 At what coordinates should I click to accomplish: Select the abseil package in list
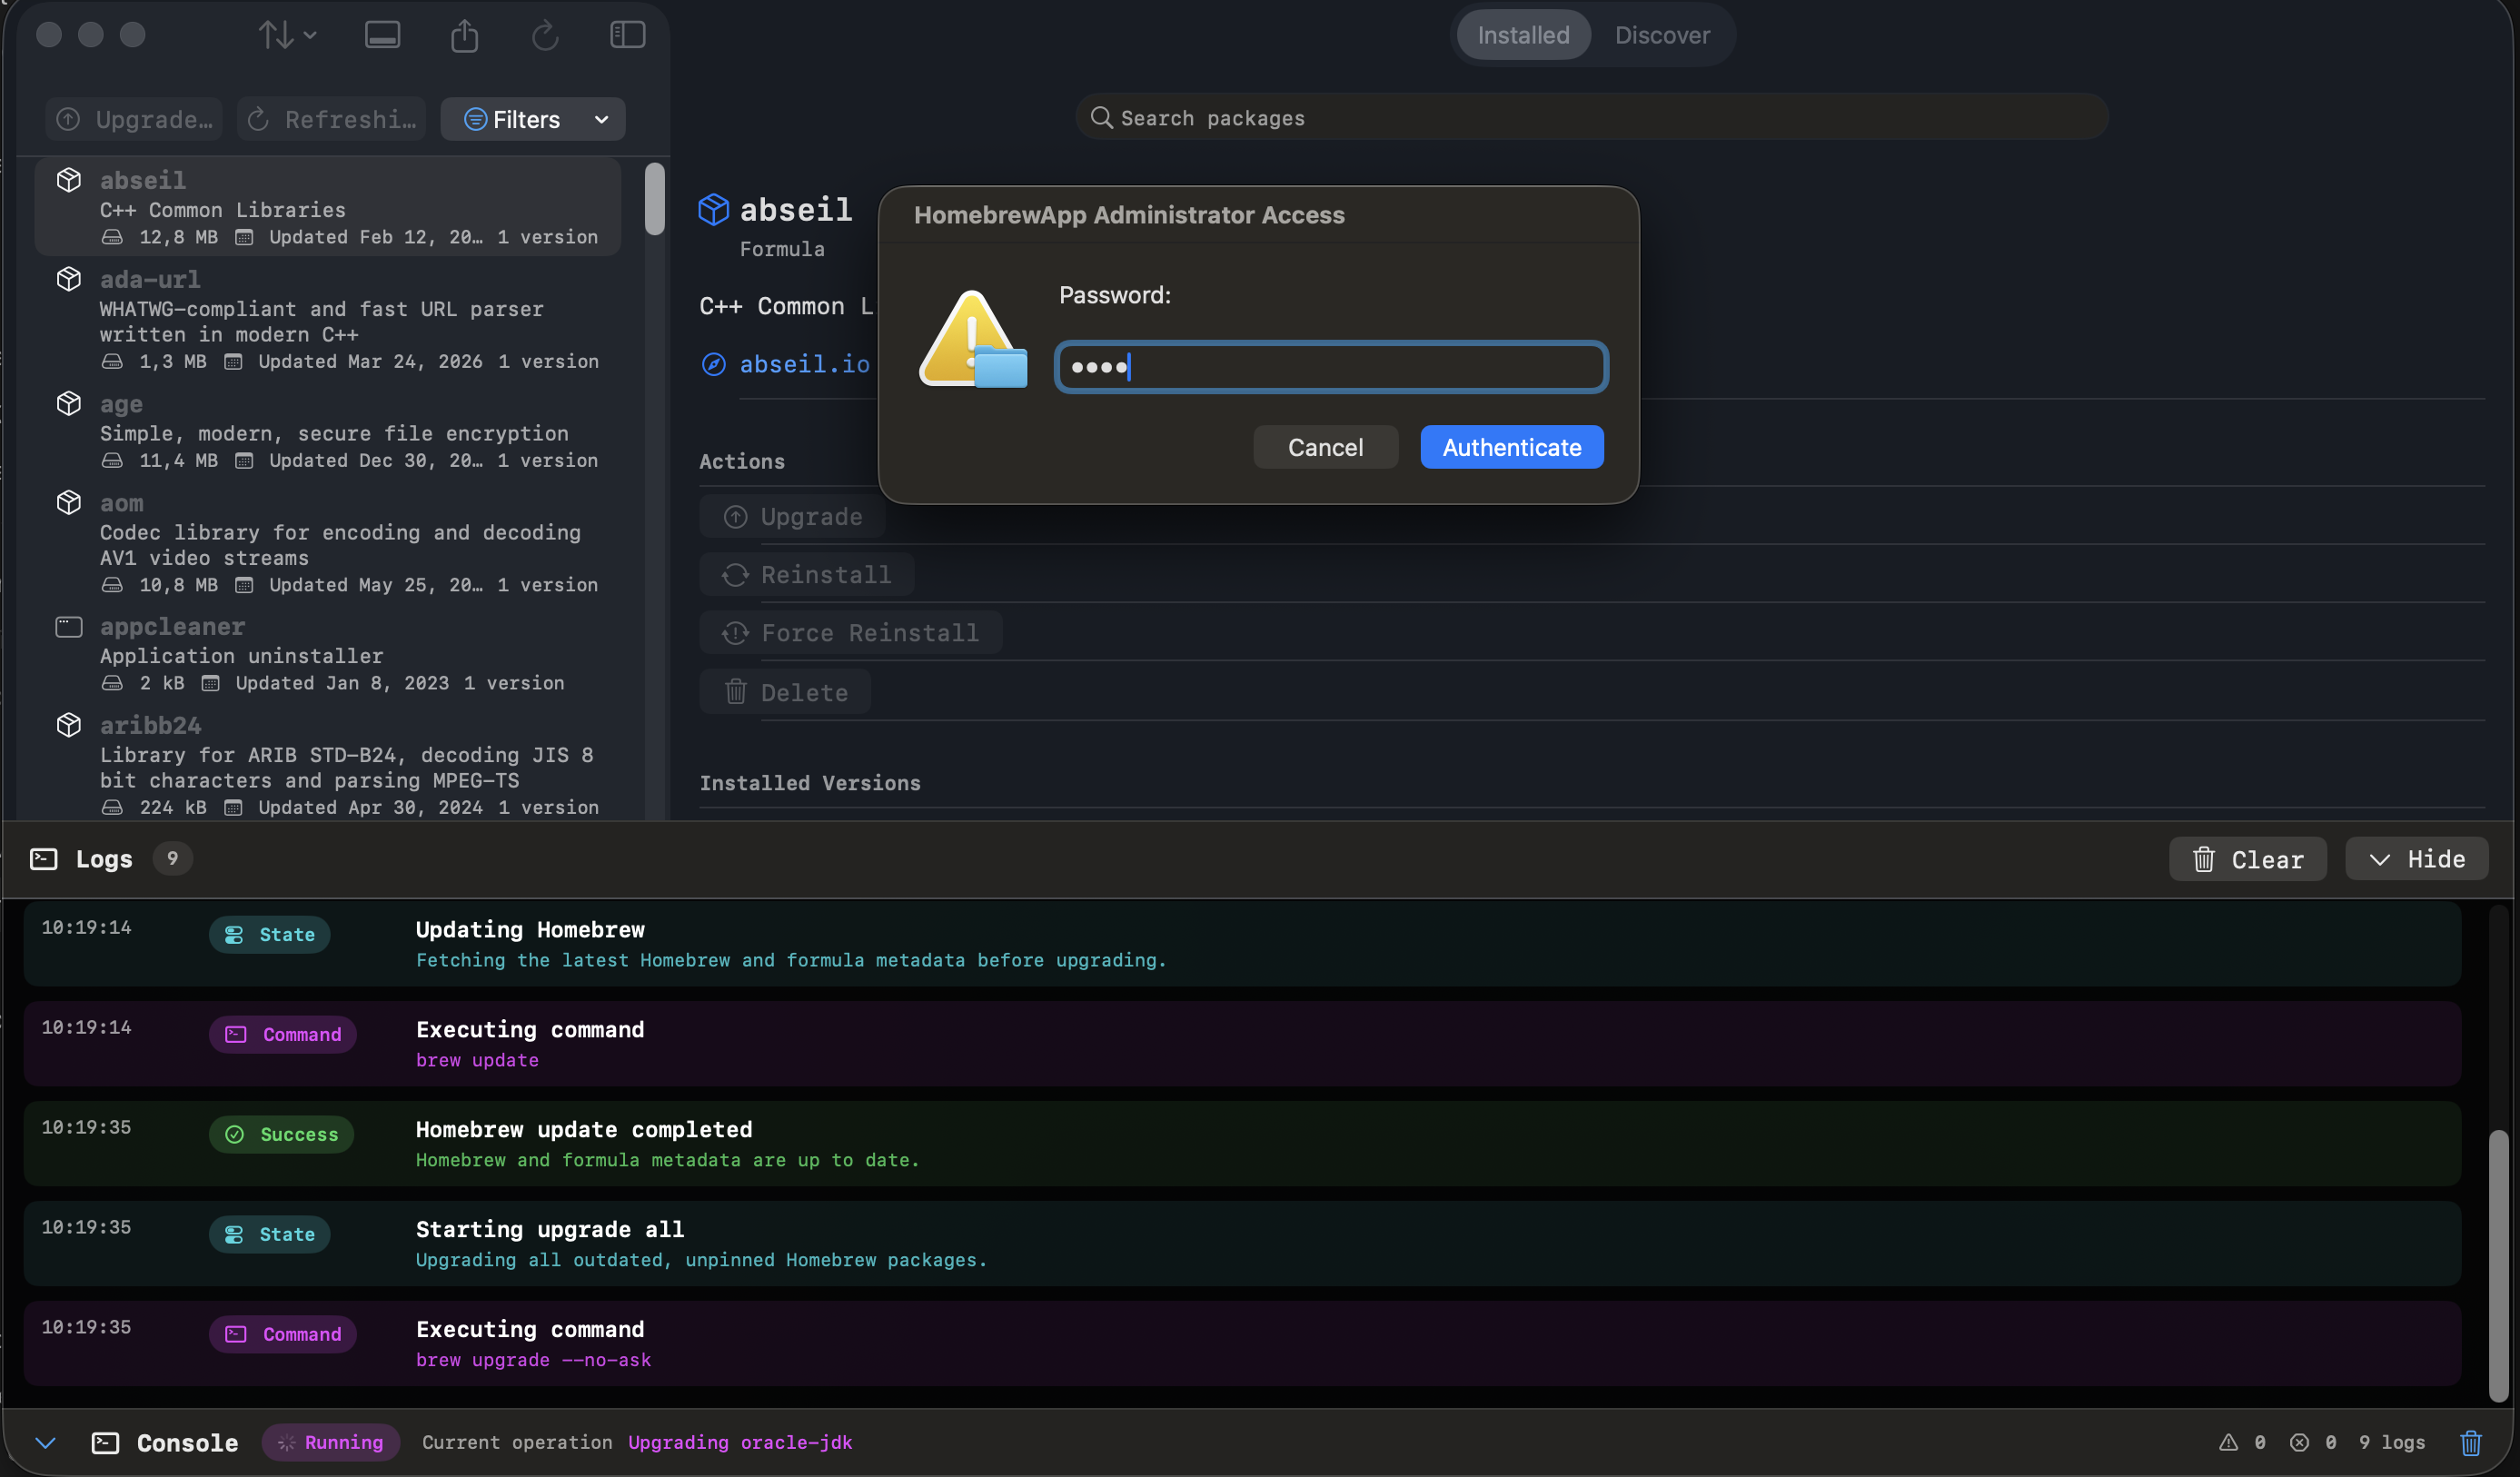click(328, 207)
